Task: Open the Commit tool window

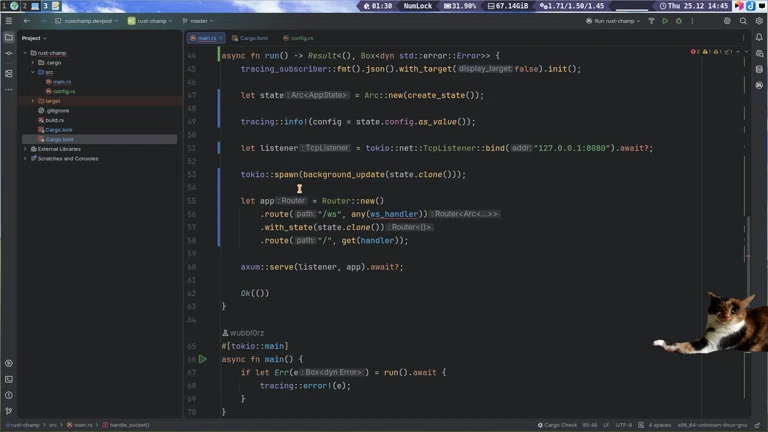Action: click(x=9, y=55)
